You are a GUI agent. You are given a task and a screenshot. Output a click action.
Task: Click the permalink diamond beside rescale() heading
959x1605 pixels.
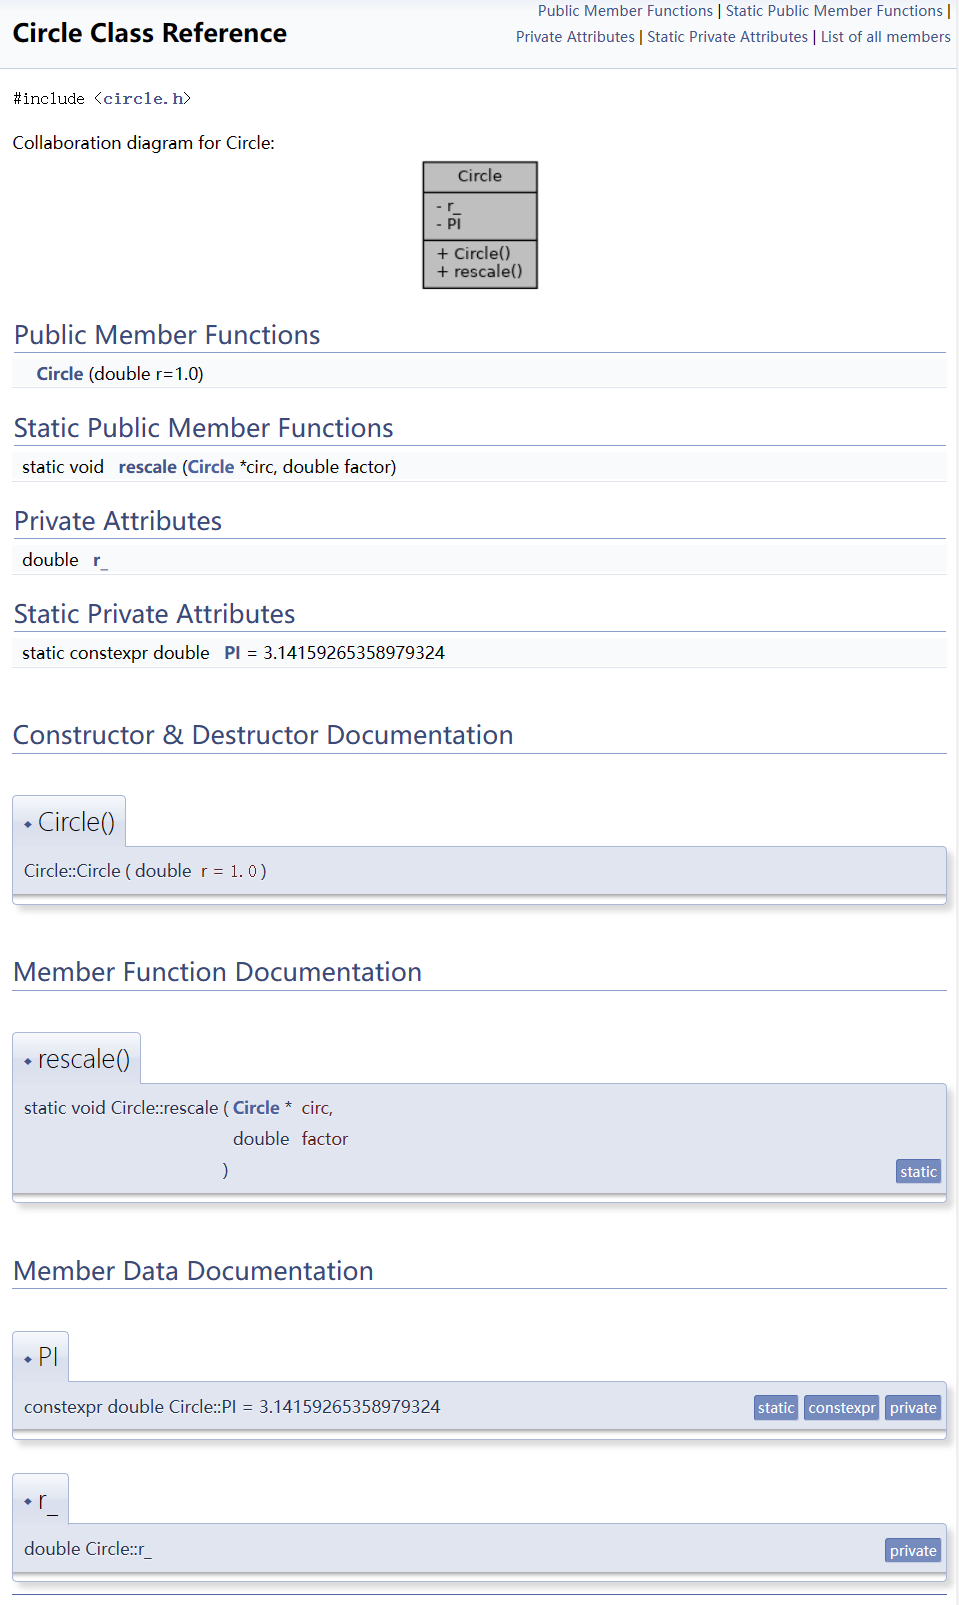[x=28, y=1062]
